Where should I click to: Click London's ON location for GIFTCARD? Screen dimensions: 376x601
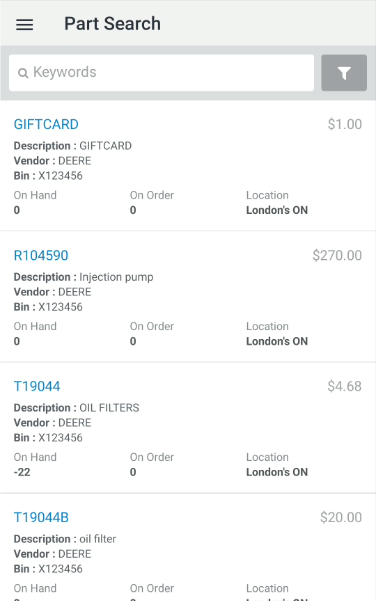pos(277,210)
